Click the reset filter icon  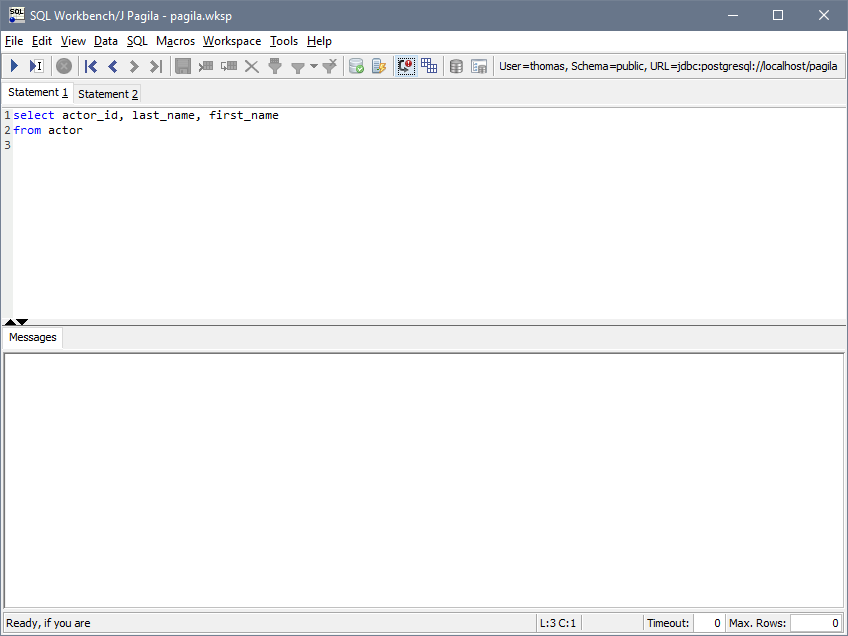tap(329, 66)
